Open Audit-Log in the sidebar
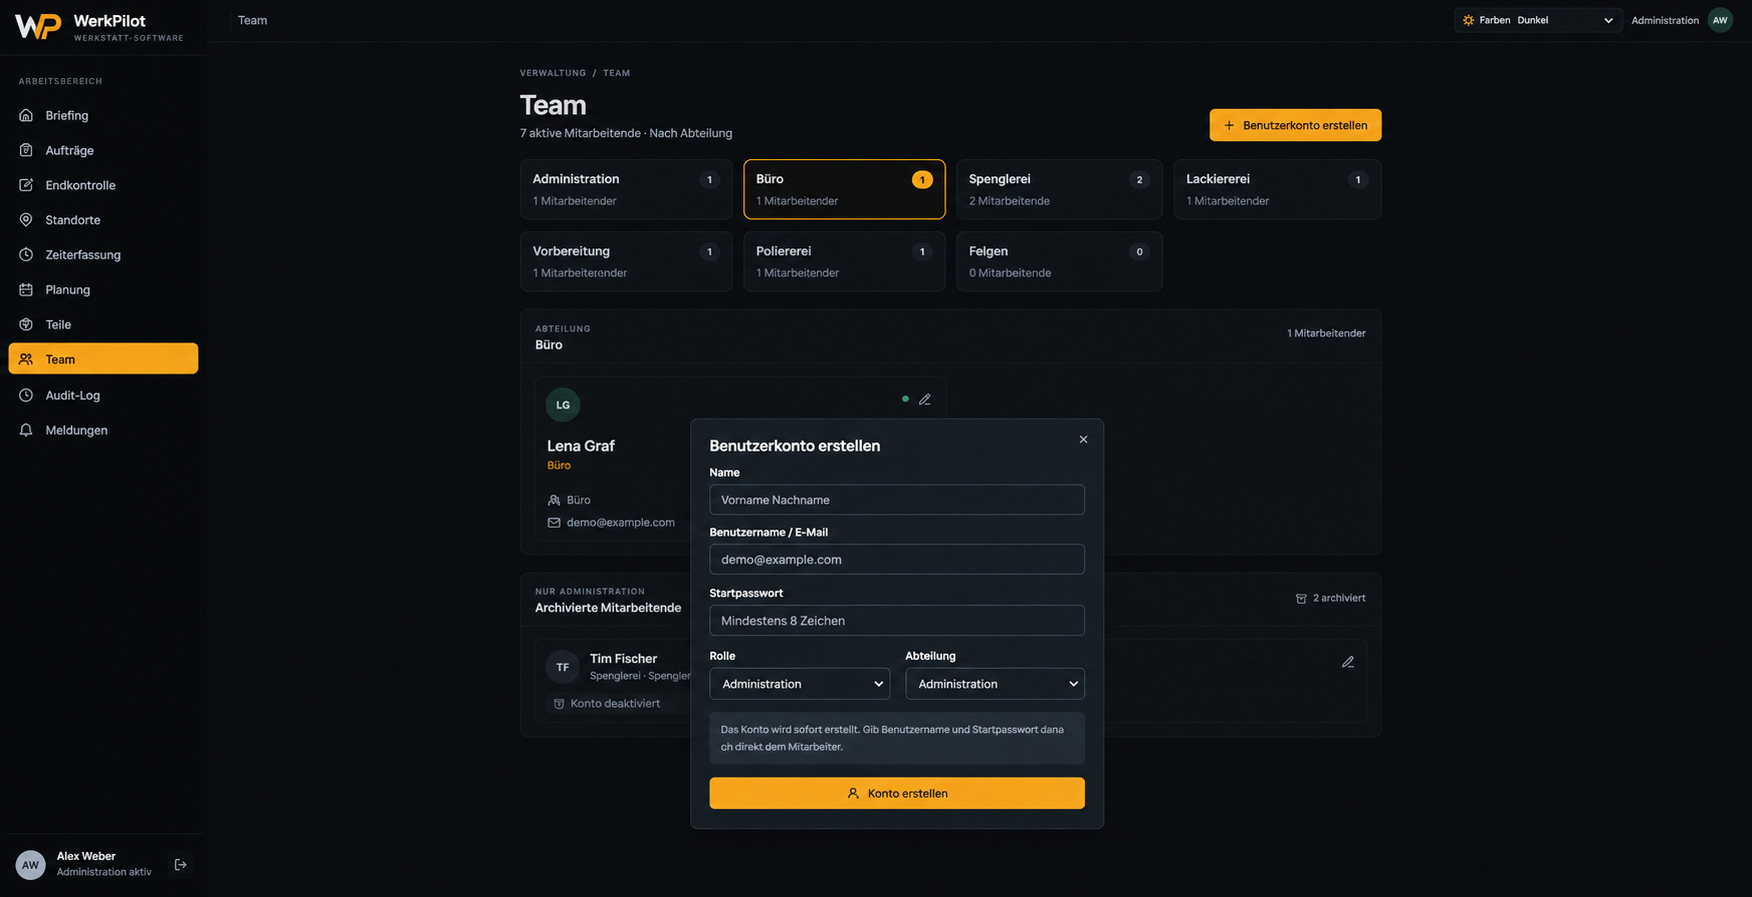Viewport: 1752px width, 897px height. click(x=103, y=395)
